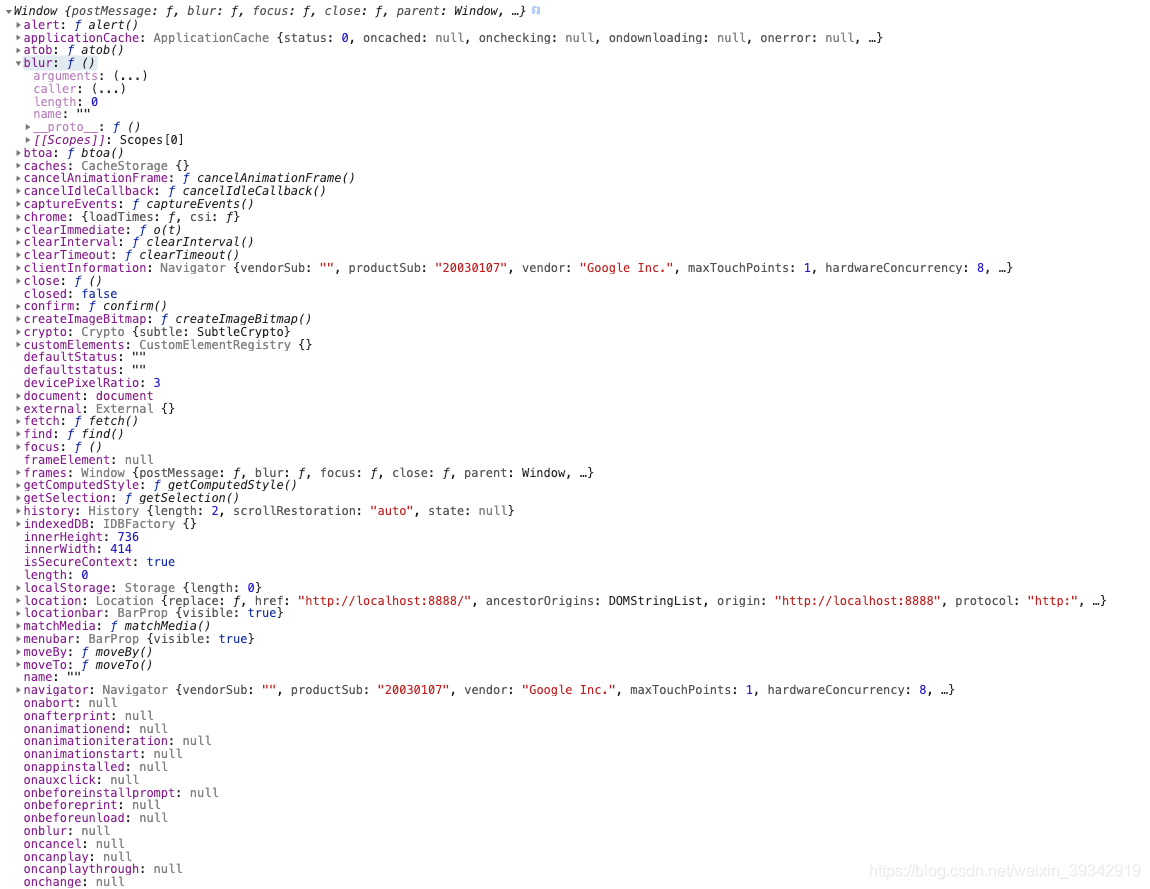
Task: Expand the cancelAnimationFrame property
Action: click(18, 178)
